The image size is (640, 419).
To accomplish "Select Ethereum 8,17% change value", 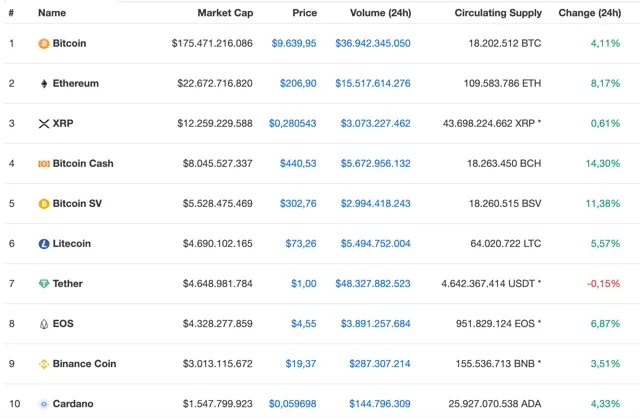I will click(605, 83).
